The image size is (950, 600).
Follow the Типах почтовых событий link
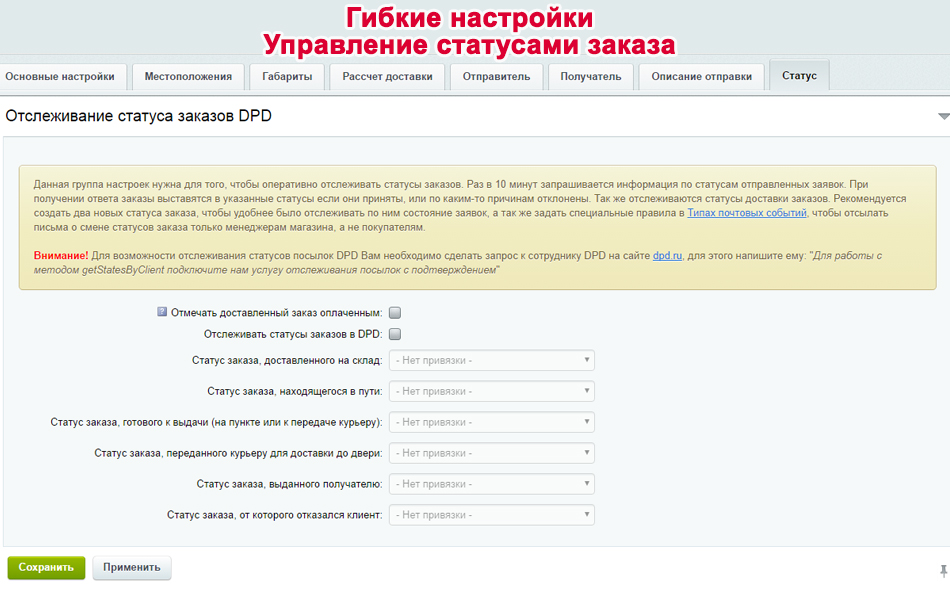point(746,213)
